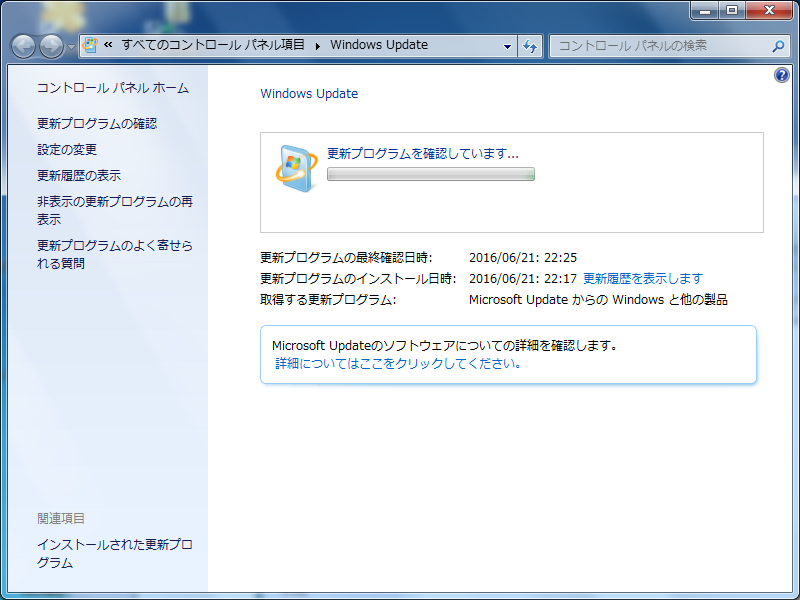Click the Forward navigation arrow button
This screenshot has width=800, height=600.
pyautogui.click(x=52, y=46)
